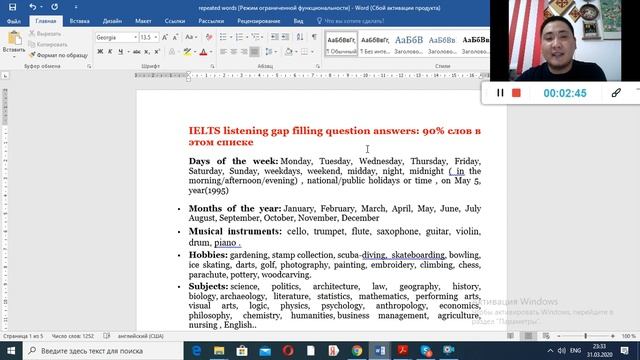Click Format Painter (Формат по образцу)
The image size is (640, 360).
tap(58, 55)
